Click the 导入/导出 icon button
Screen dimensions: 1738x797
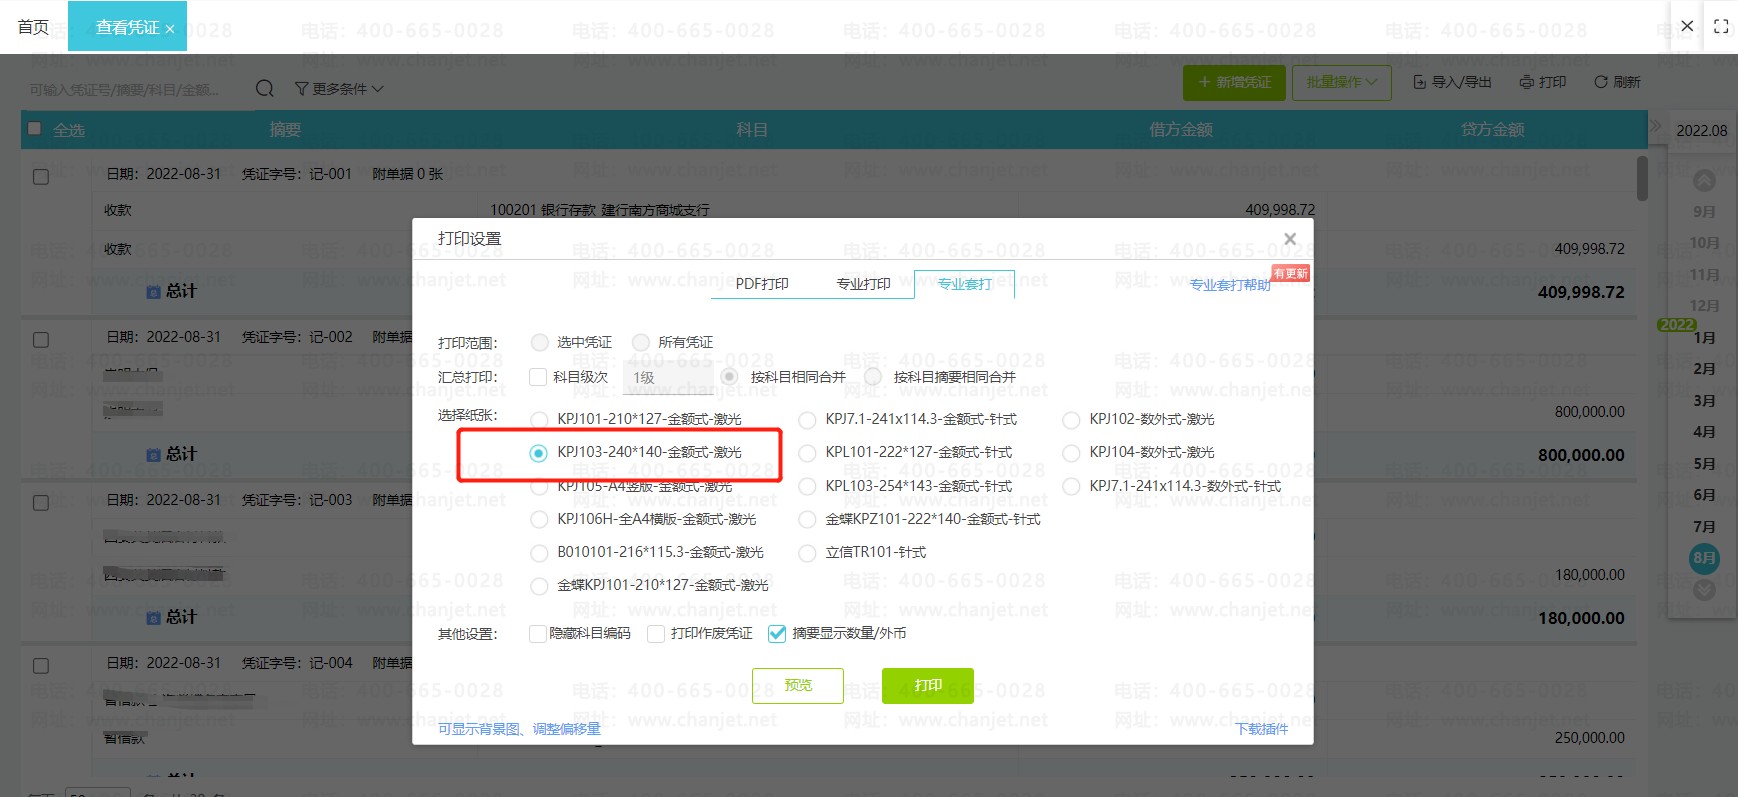coord(1452,82)
